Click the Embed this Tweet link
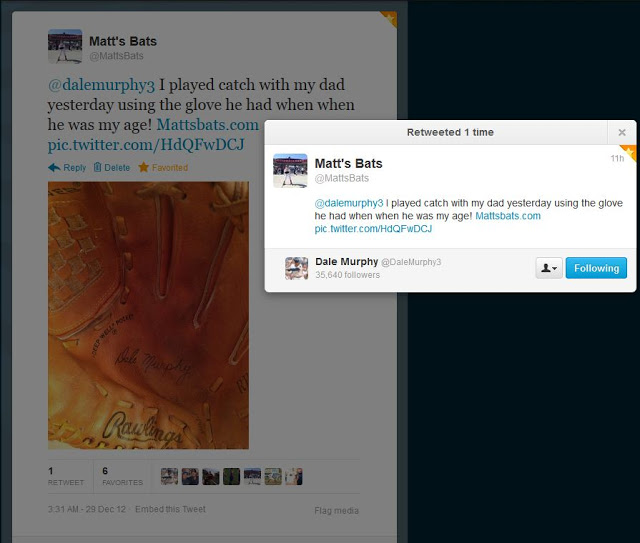Screen dimensions: 640x543 coord(172,510)
